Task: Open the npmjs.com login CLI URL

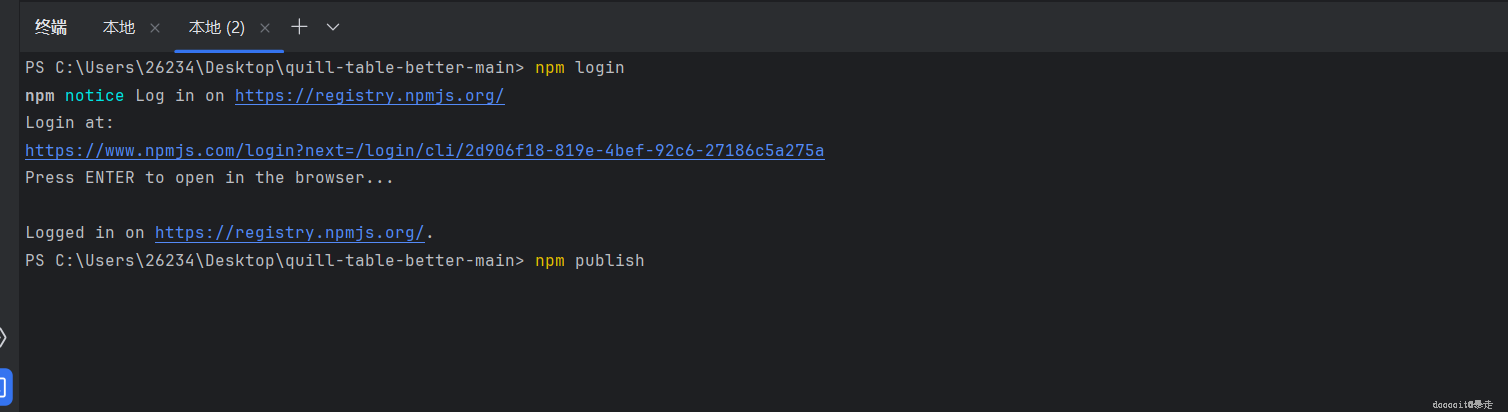Action: [x=424, y=151]
